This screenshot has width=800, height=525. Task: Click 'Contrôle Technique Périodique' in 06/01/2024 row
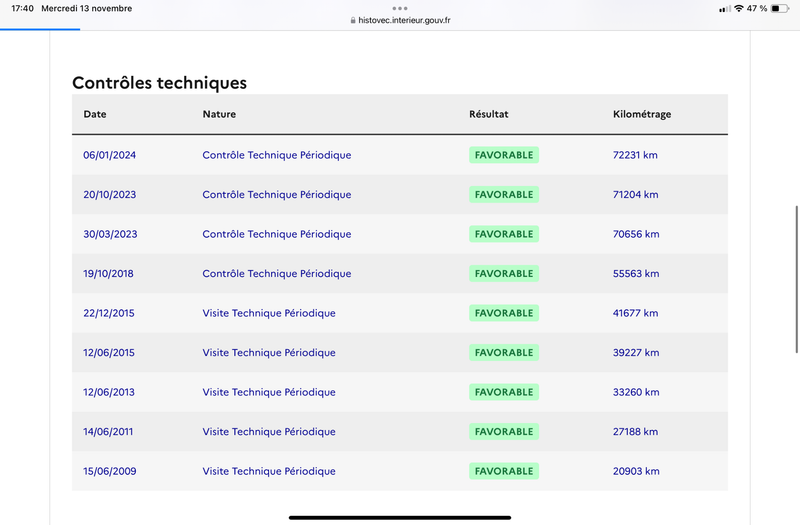pos(277,155)
